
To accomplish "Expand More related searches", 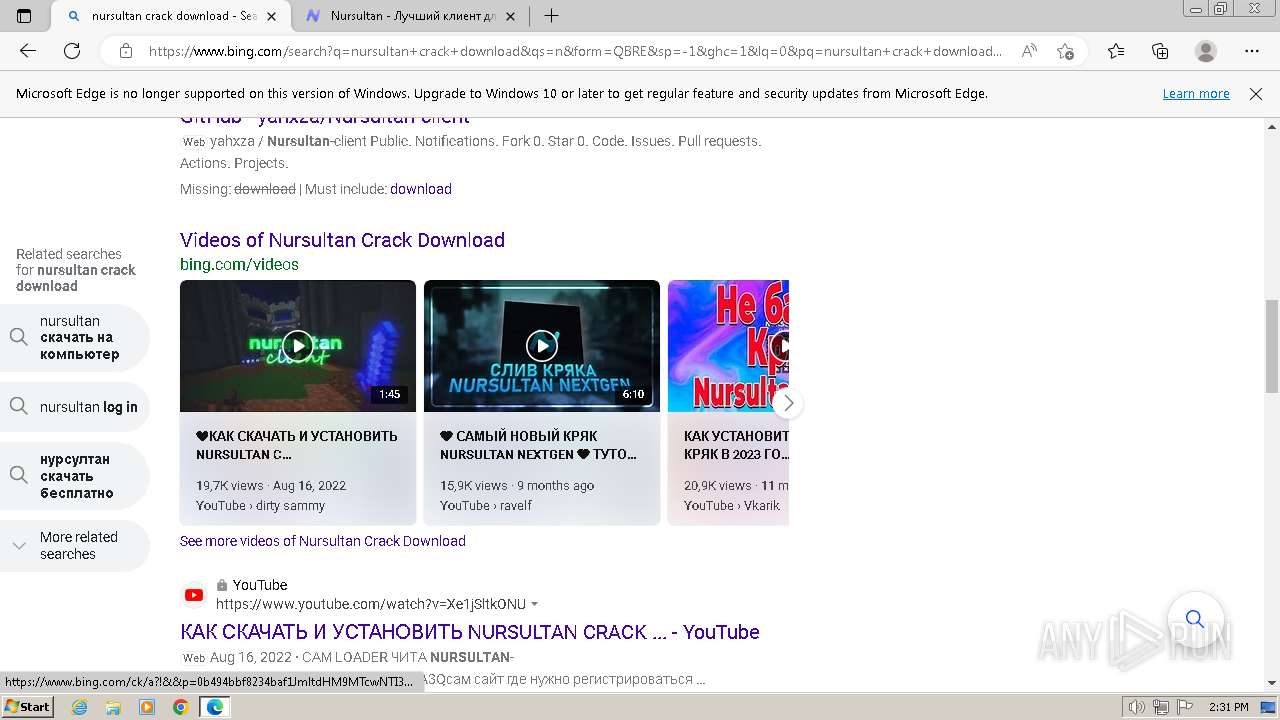I will (75, 546).
